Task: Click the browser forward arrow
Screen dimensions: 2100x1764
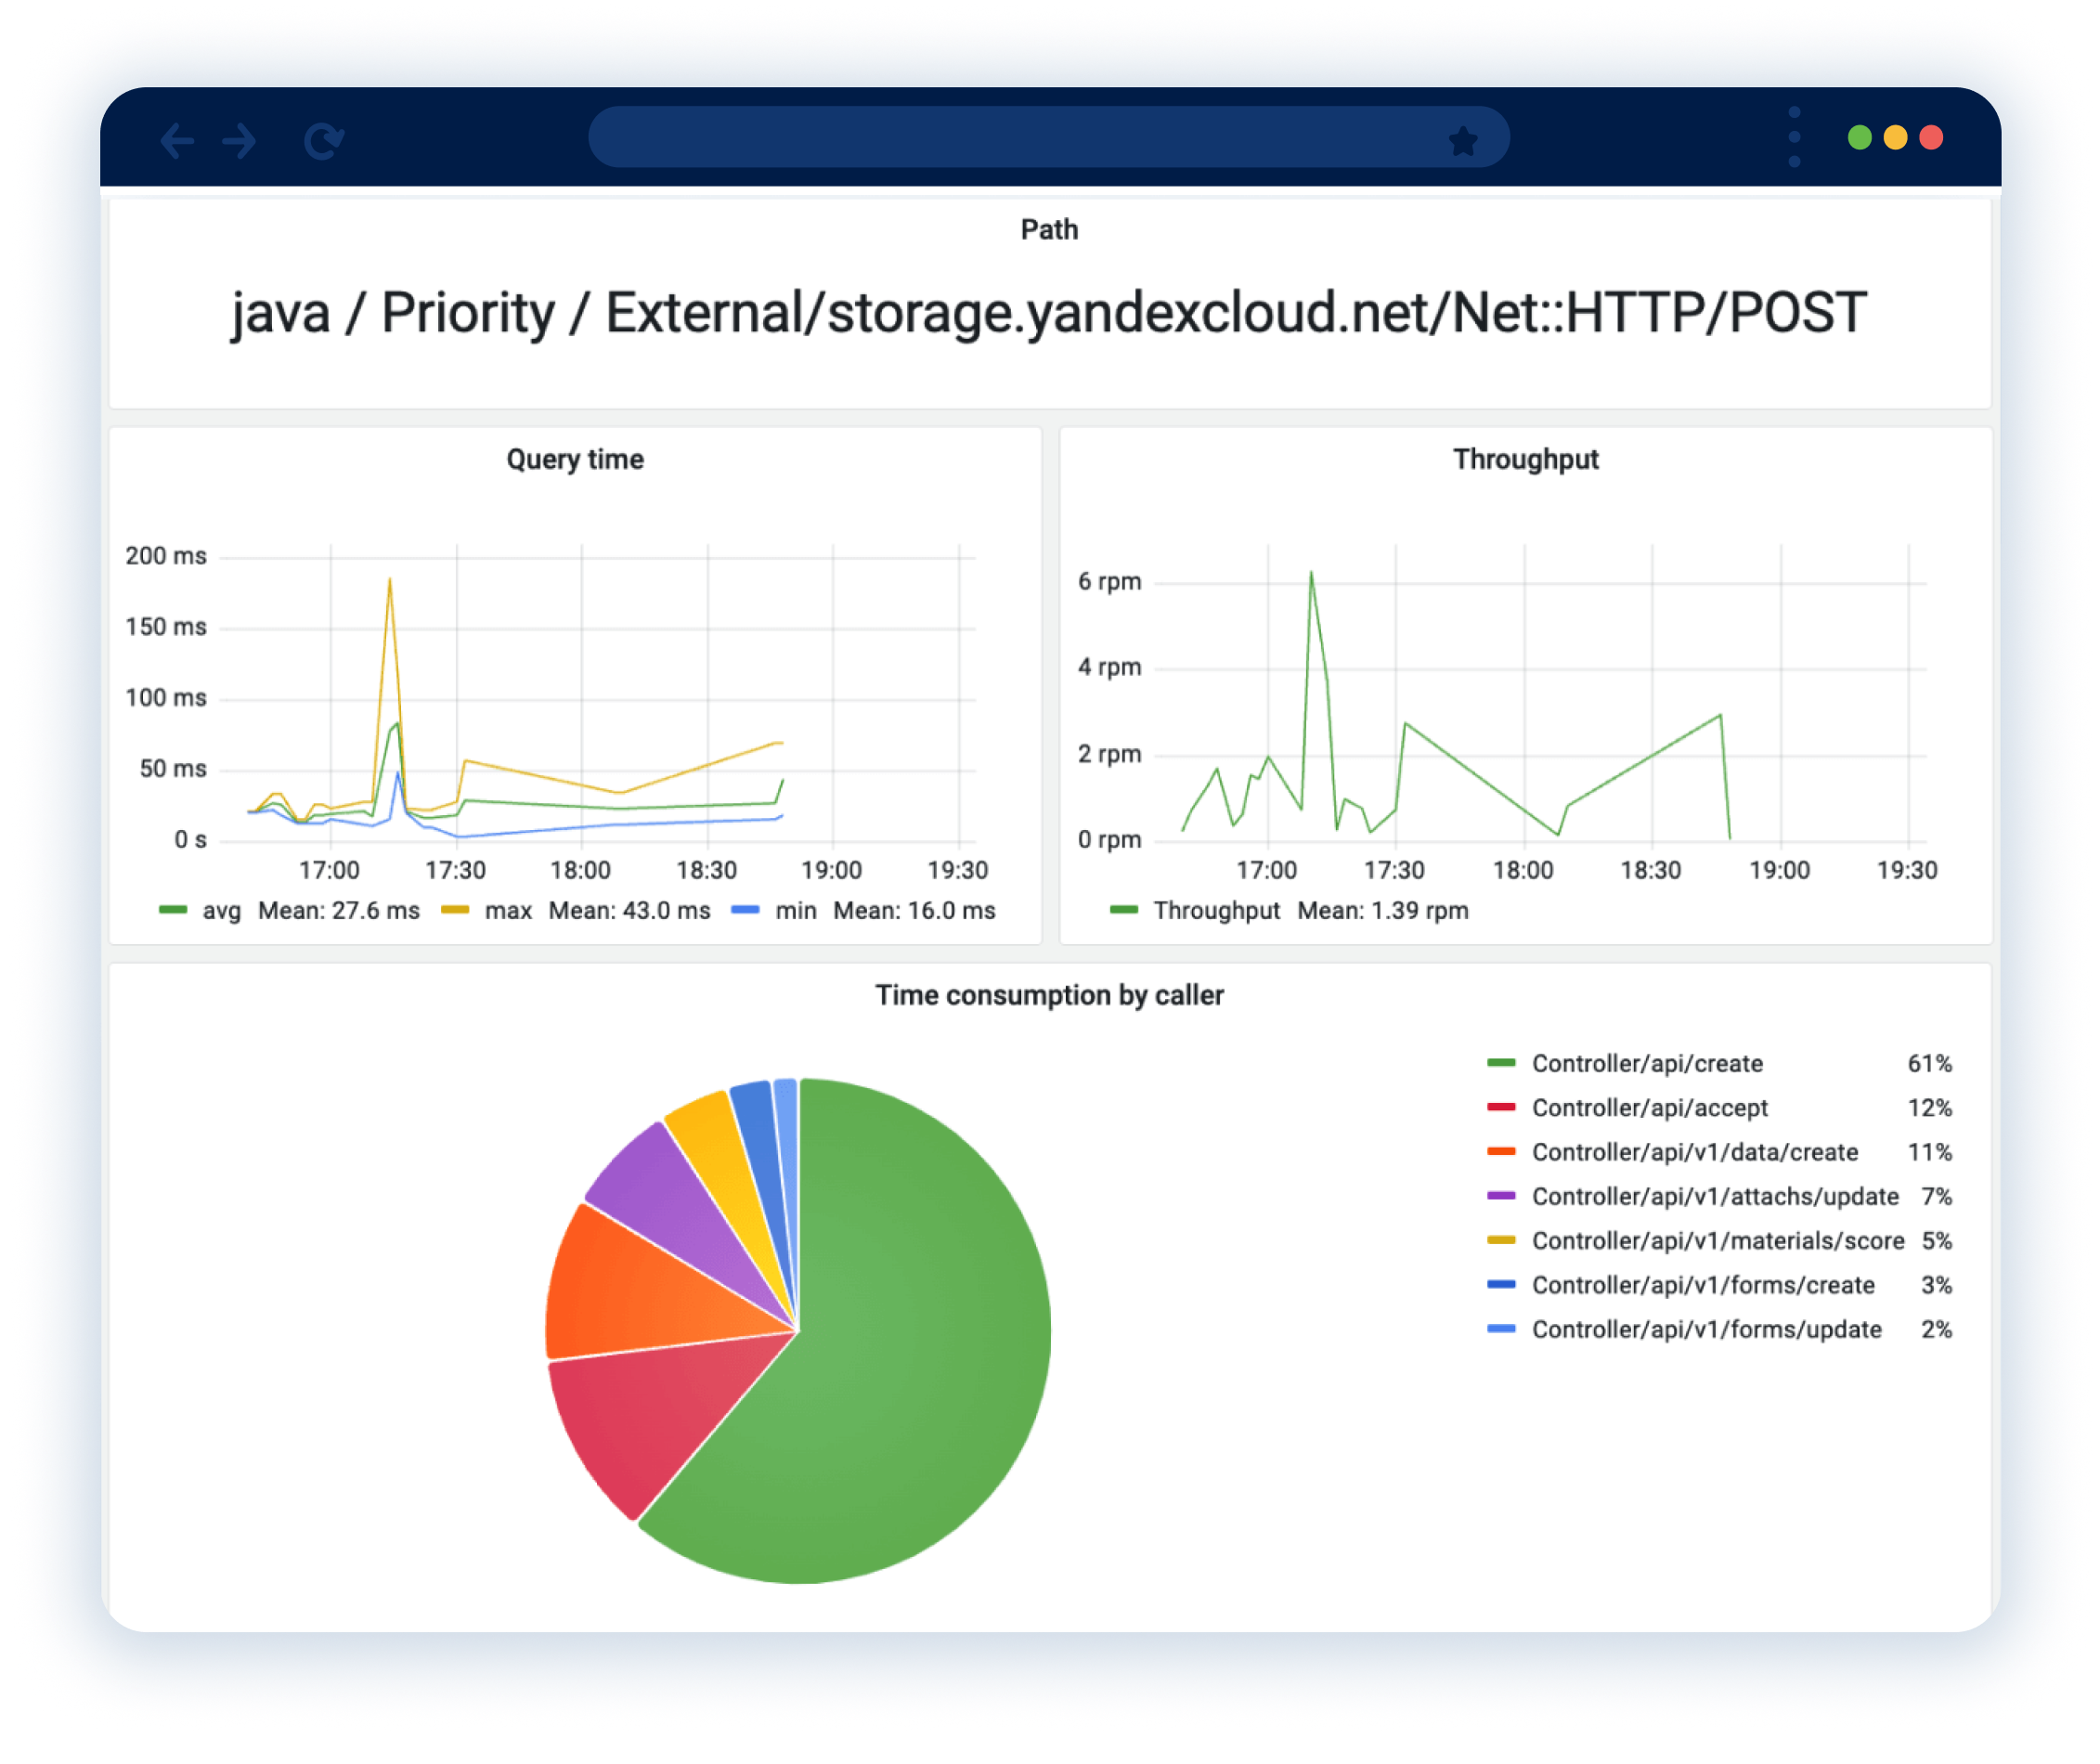Action: (x=240, y=141)
